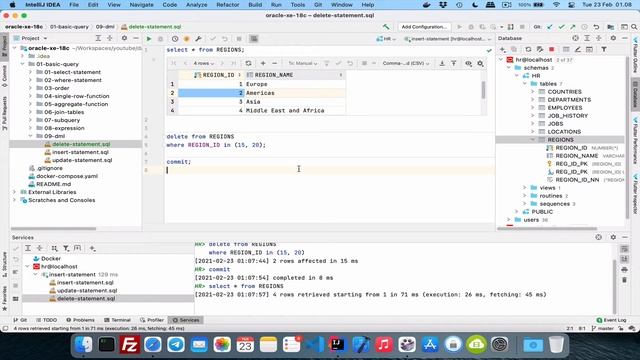This screenshot has height=360, width=640.
Task: Add new data source in Database panel
Action: (x=503, y=49)
